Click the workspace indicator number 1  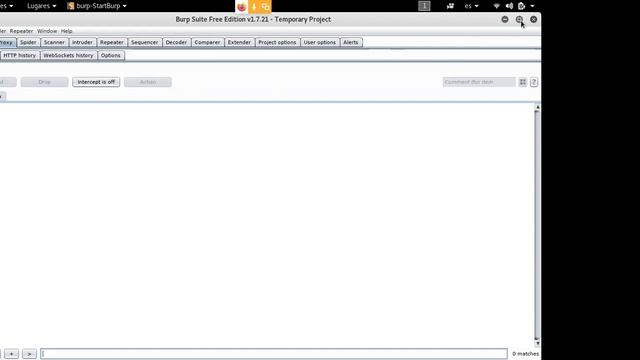click(x=424, y=6)
